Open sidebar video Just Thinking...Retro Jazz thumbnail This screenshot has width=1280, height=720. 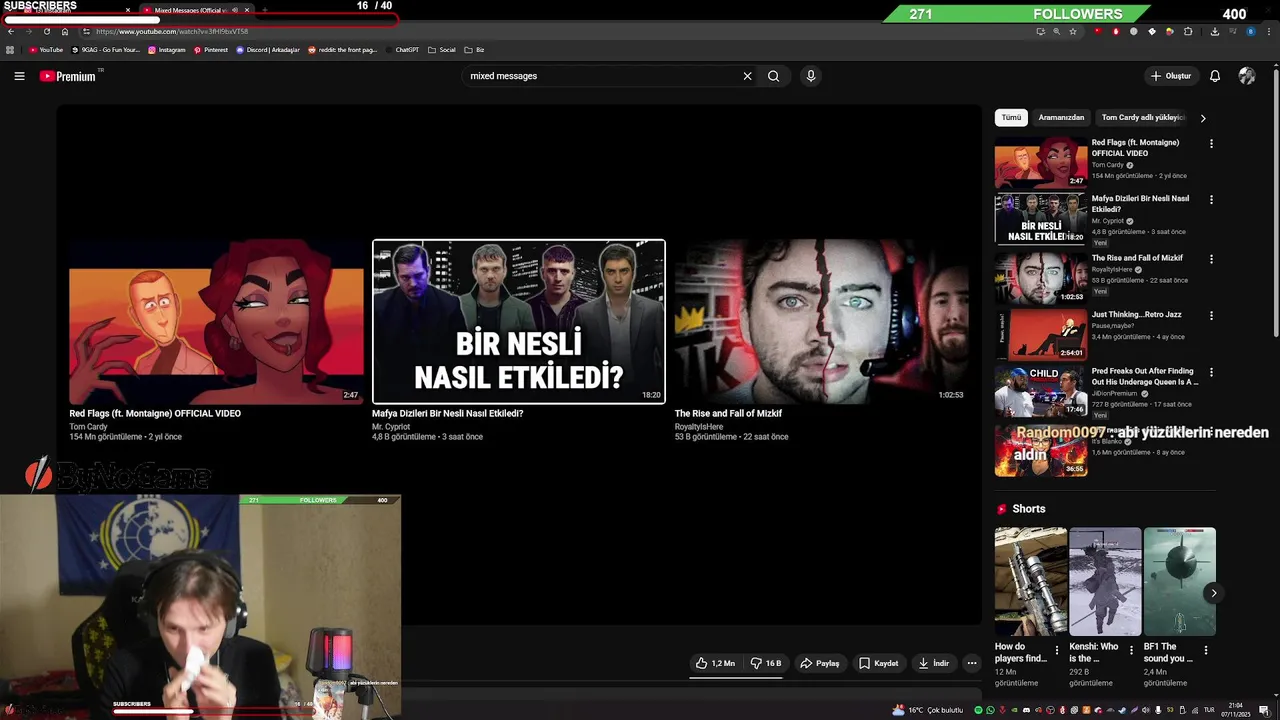pyautogui.click(x=1041, y=335)
